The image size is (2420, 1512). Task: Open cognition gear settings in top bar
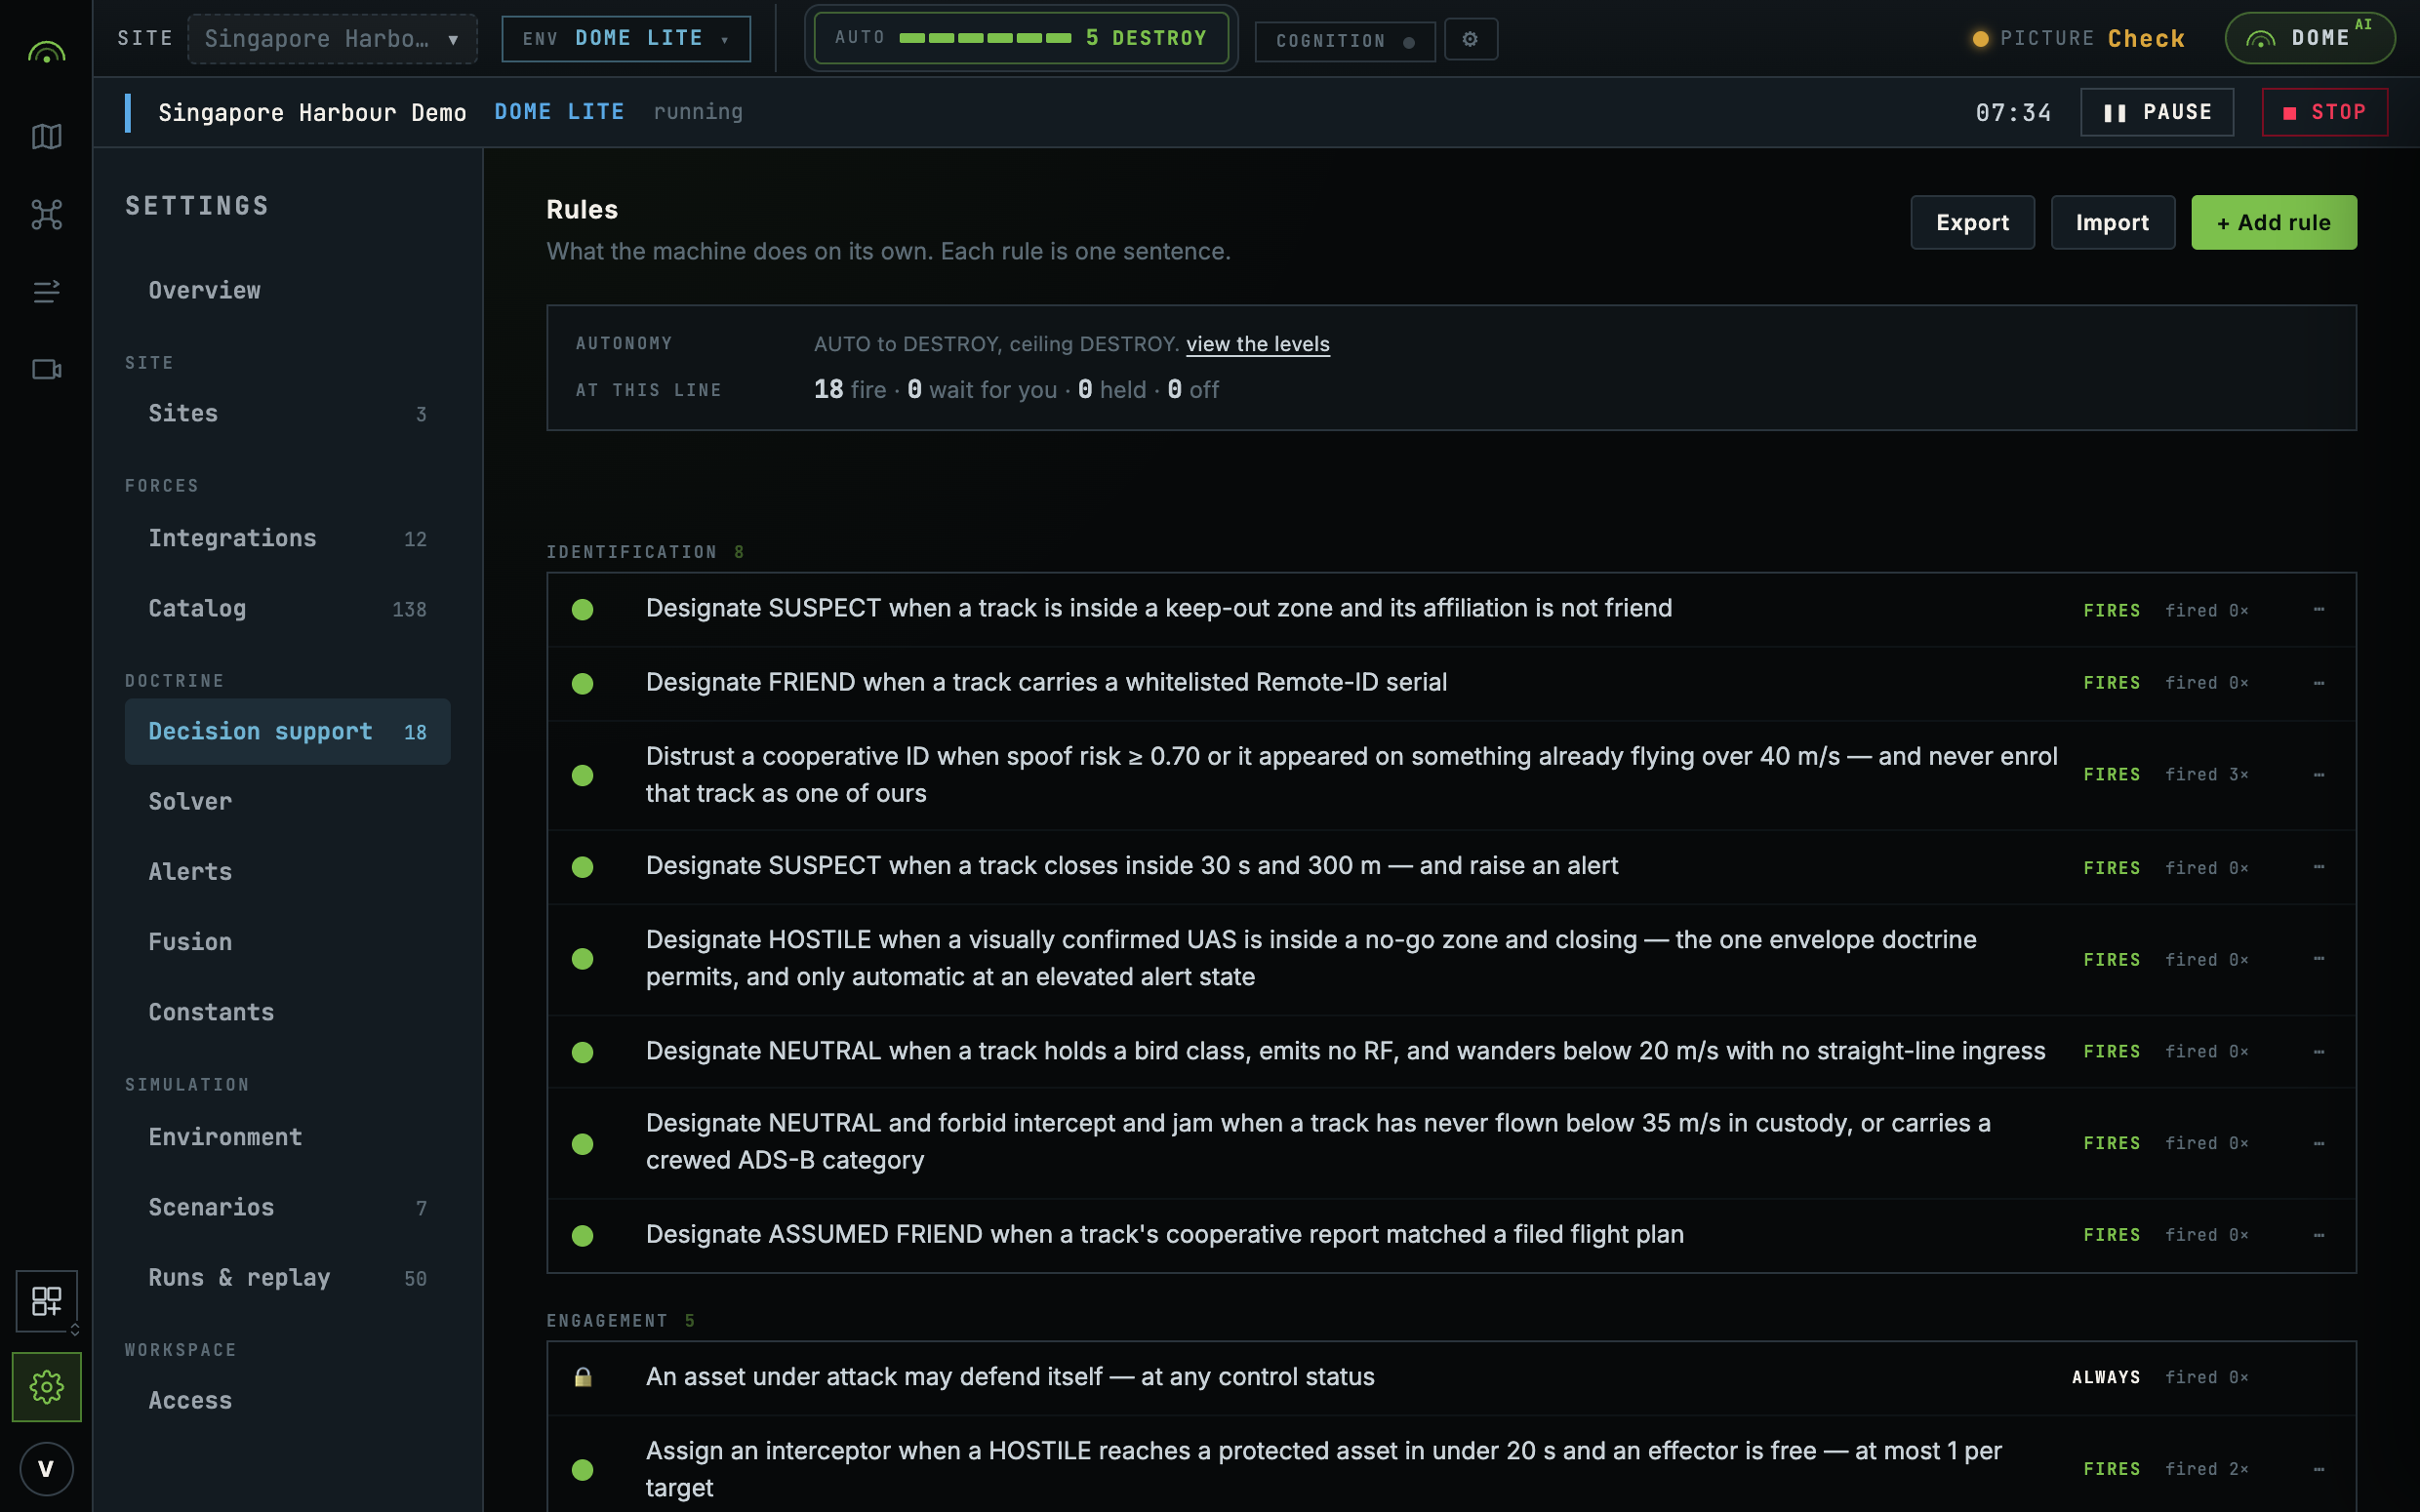click(x=1470, y=39)
